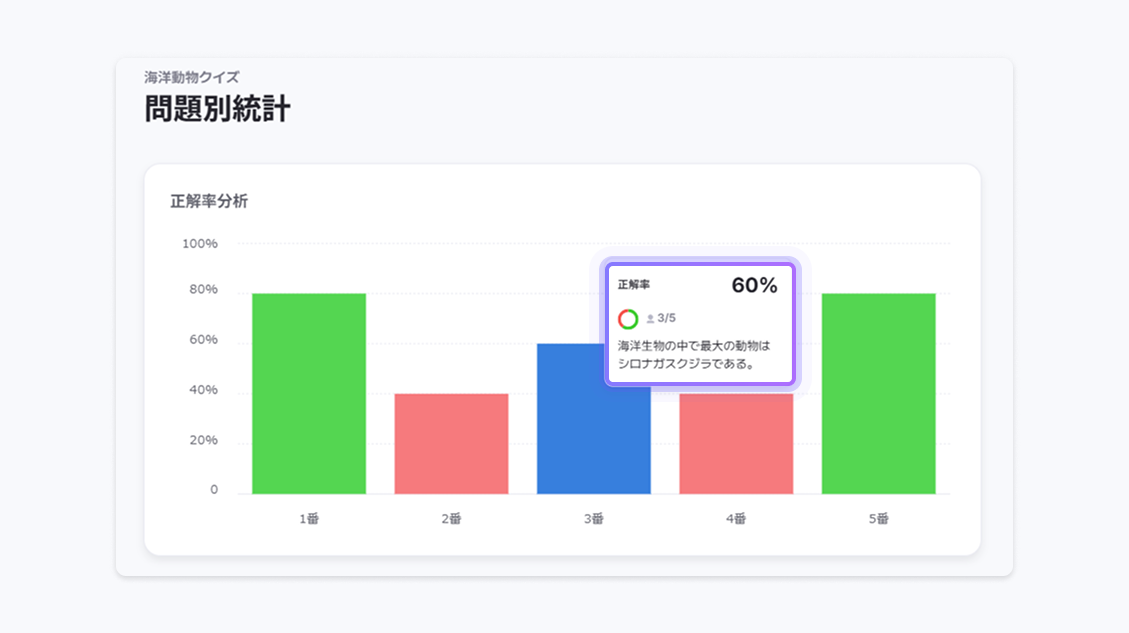
Task: Click the 2番 axis label
Action: tap(451, 519)
